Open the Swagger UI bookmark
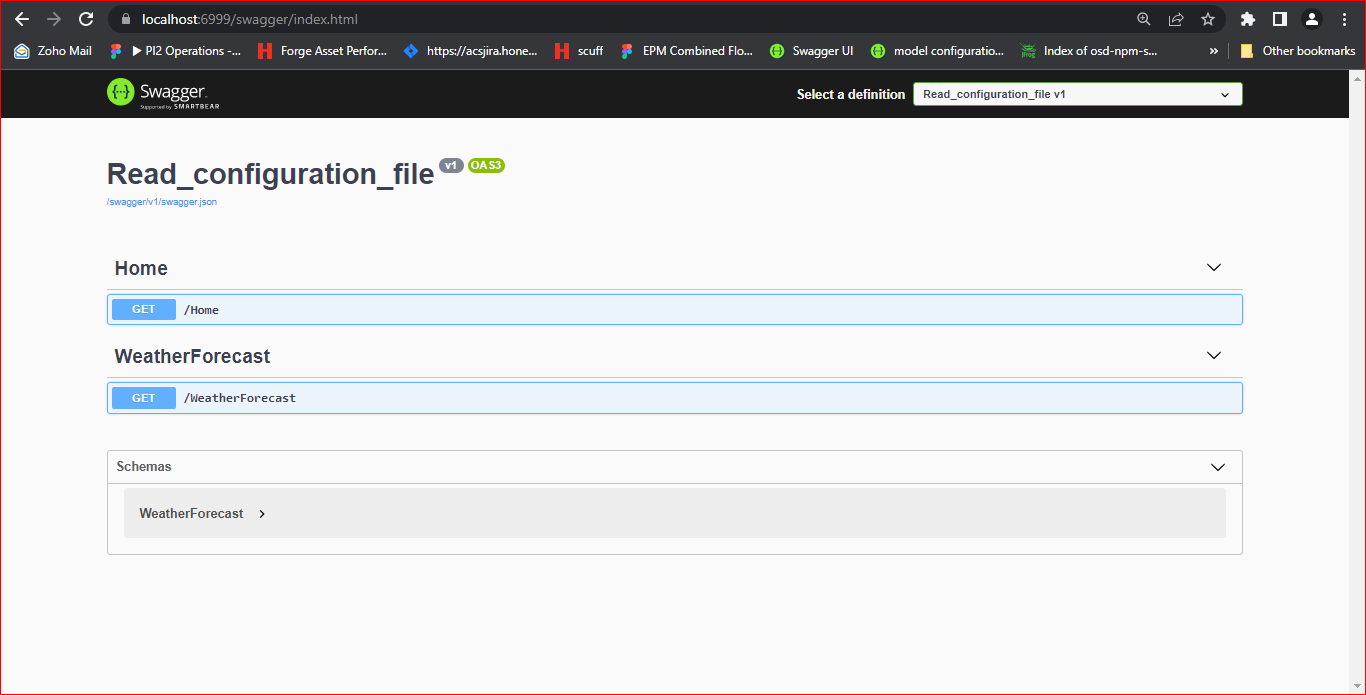 810,50
